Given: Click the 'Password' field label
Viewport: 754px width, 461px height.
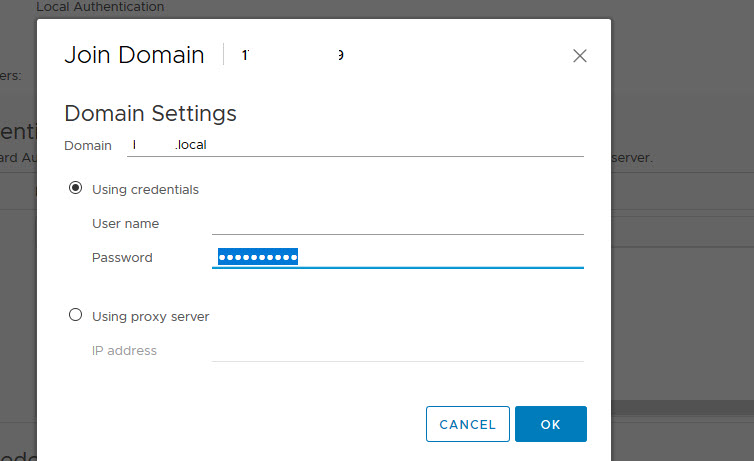Looking at the screenshot, I should tap(122, 257).
